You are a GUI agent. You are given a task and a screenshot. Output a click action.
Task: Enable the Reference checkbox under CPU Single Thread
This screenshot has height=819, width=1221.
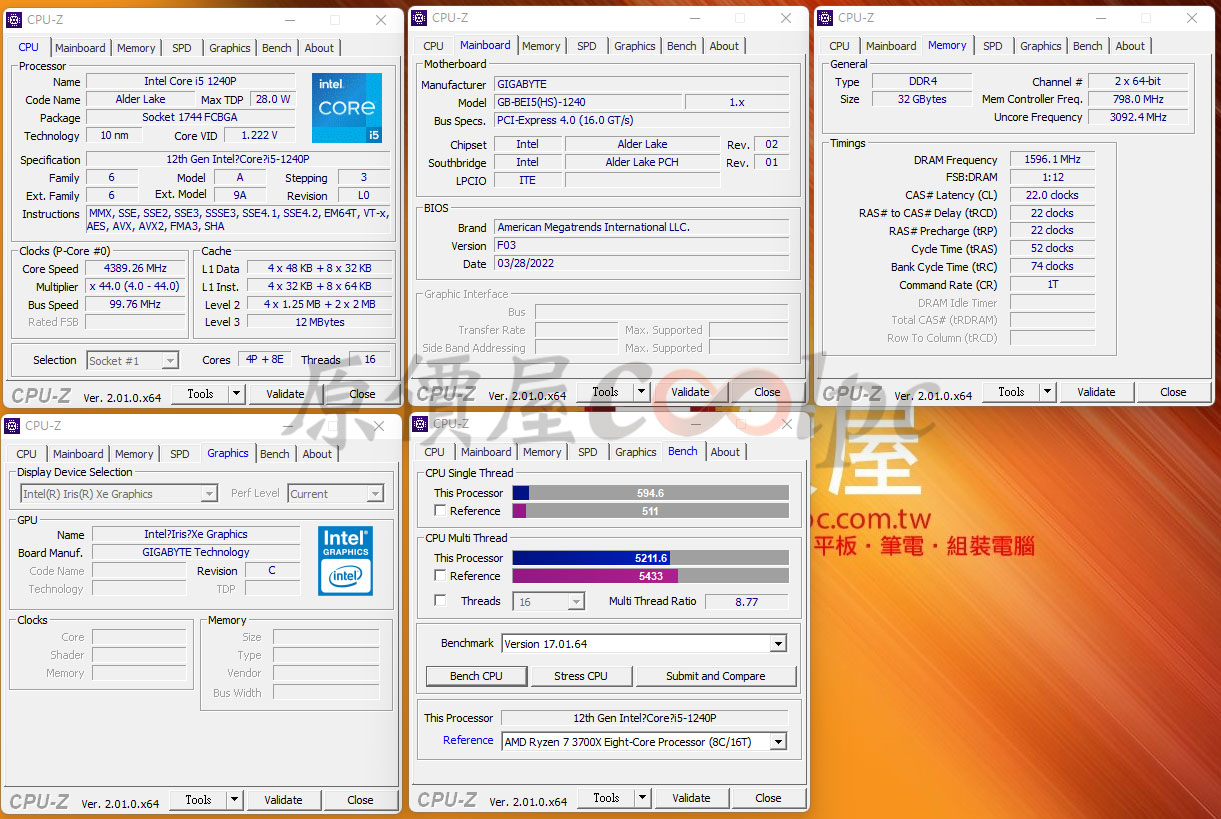(440, 511)
